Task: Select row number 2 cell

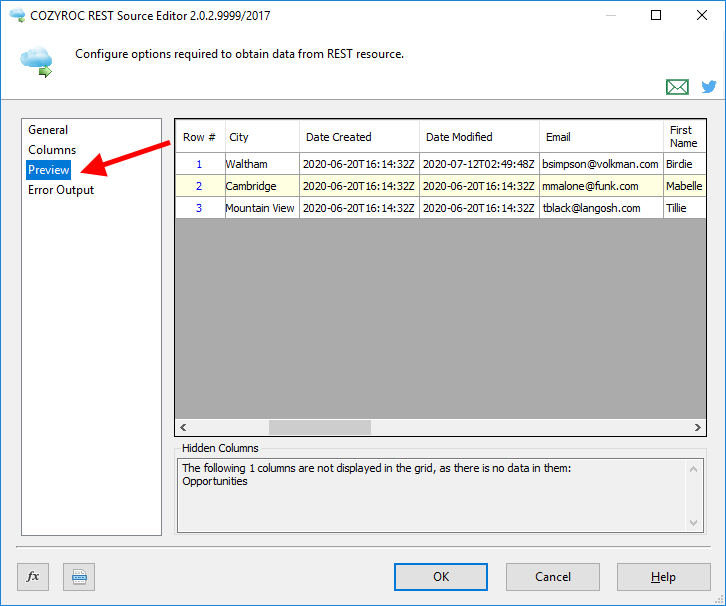Action: click(200, 186)
